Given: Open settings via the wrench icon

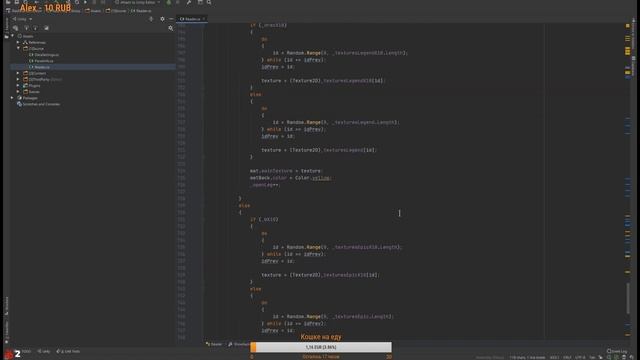Looking at the screenshot, I should (189, 2).
